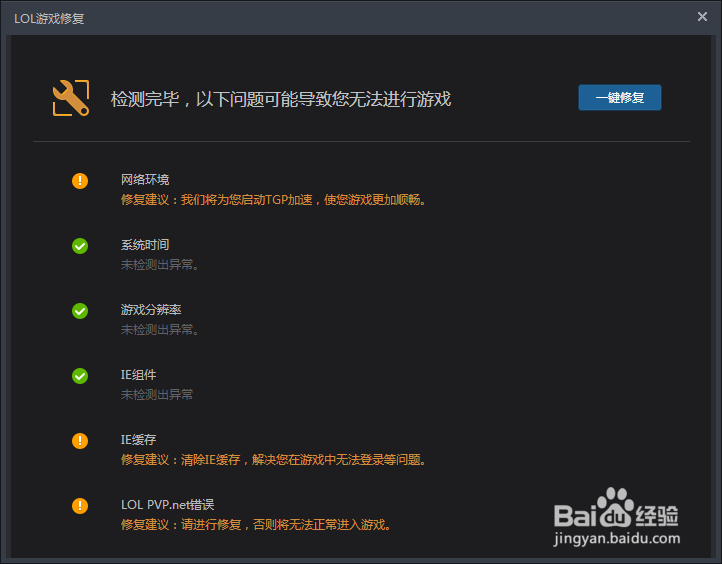Click the 请进行修复 suggestion text
Viewport: 722px width, 564px height.
[257, 524]
